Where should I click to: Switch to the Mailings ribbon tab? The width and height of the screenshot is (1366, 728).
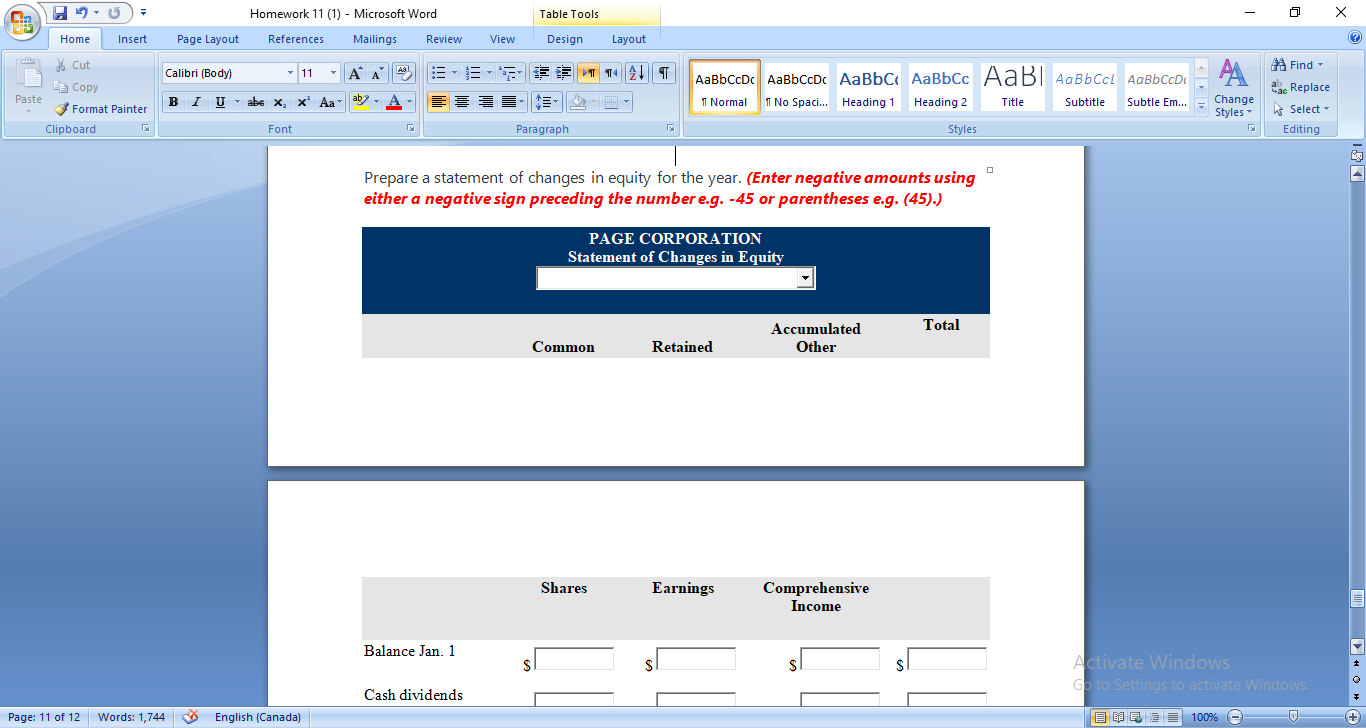[374, 39]
